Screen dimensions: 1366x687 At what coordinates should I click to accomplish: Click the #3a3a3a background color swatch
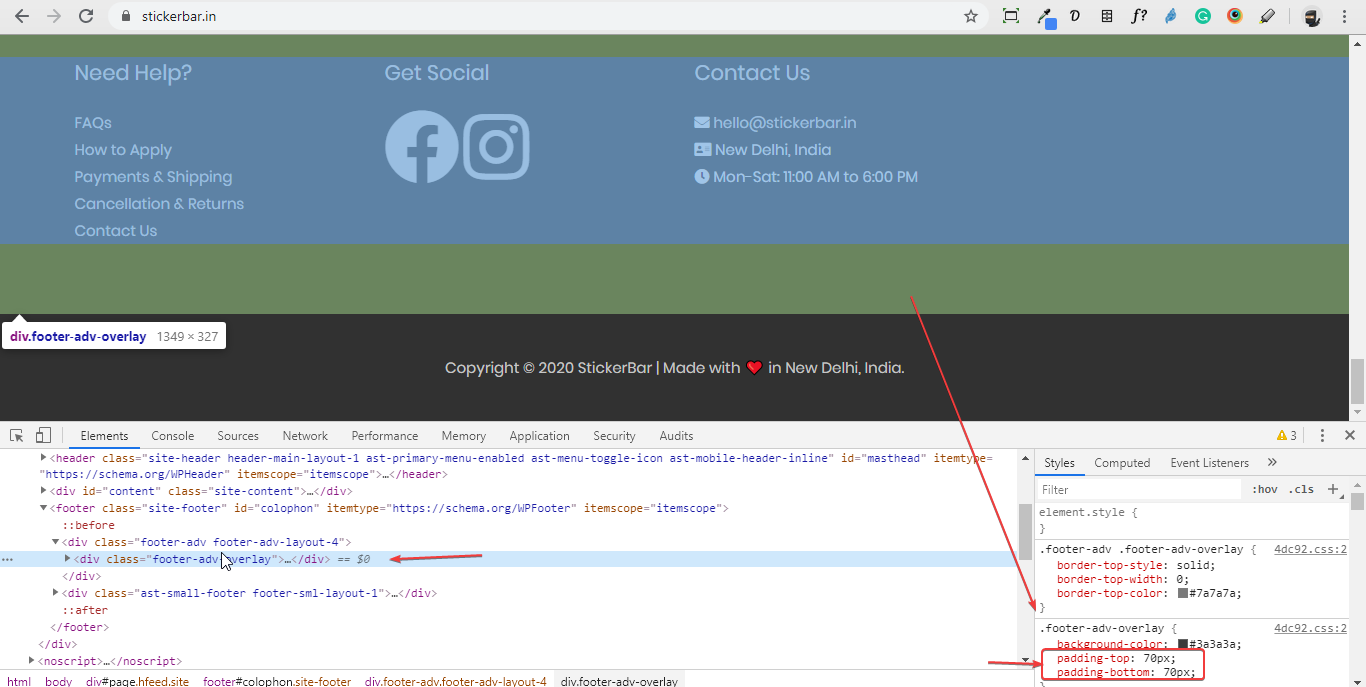click(x=1183, y=644)
